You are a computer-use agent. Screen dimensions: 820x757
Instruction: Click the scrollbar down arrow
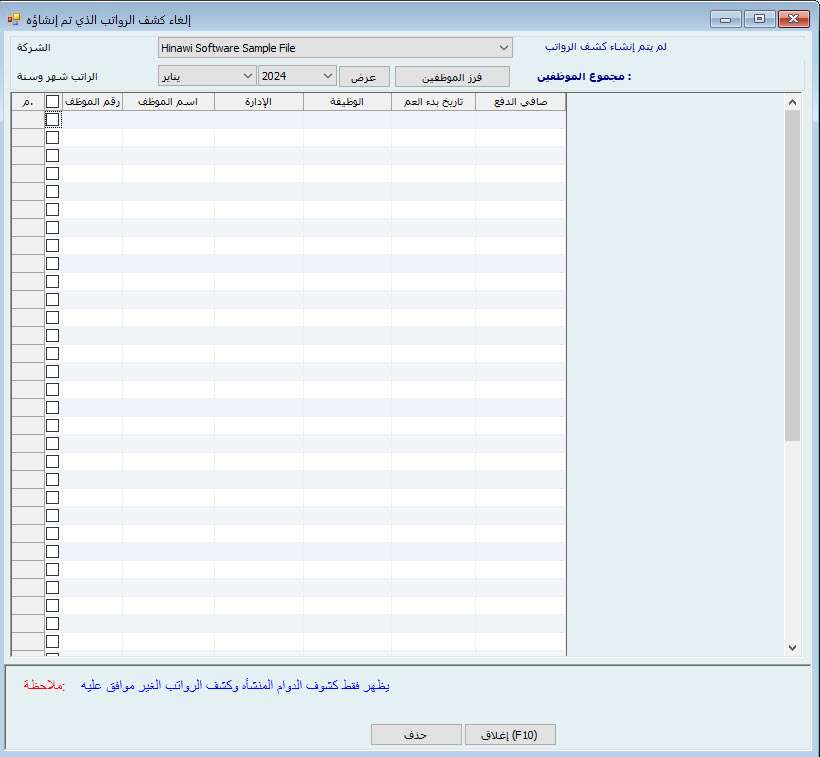[x=793, y=648]
